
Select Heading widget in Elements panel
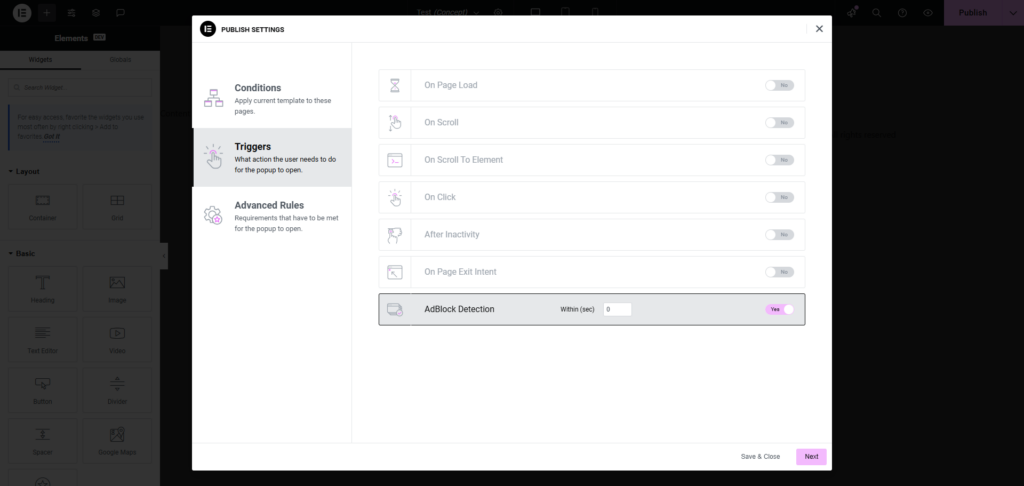[x=42, y=289]
